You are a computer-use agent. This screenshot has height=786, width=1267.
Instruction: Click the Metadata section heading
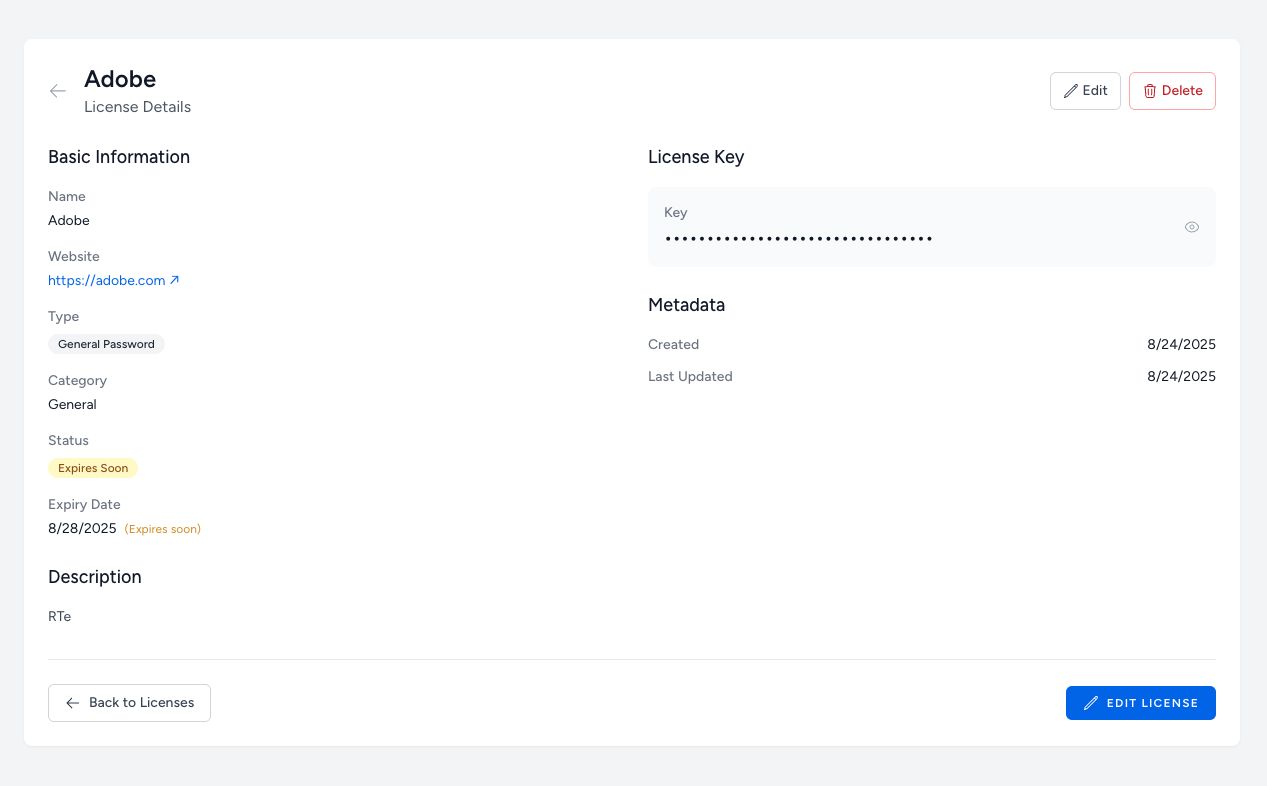tap(686, 305)
